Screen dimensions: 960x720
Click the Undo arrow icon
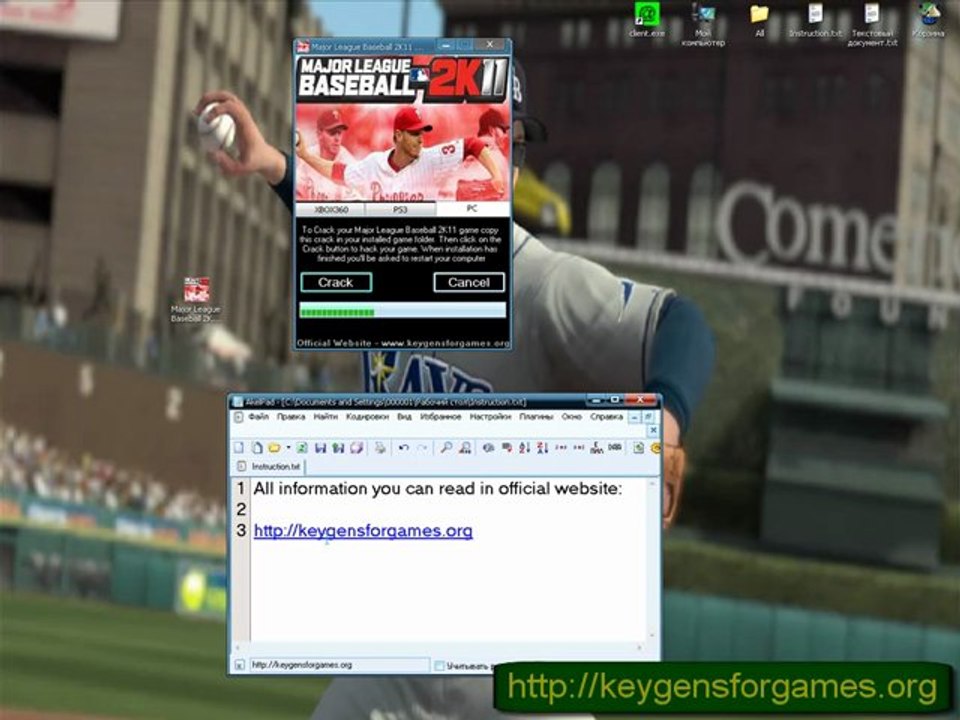403,448
